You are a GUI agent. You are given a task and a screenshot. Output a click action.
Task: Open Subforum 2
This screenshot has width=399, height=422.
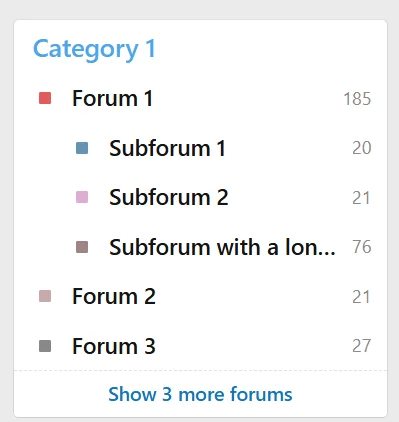169,197
